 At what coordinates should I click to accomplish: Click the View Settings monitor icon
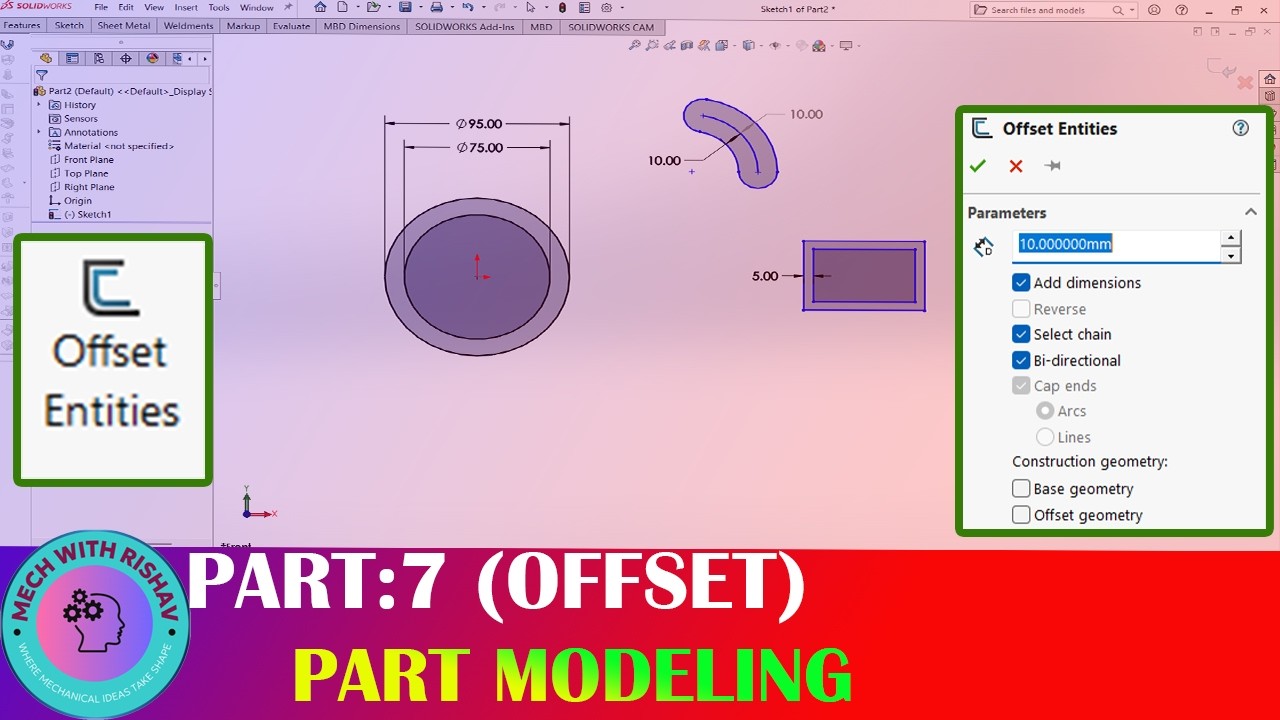point(846,45)
